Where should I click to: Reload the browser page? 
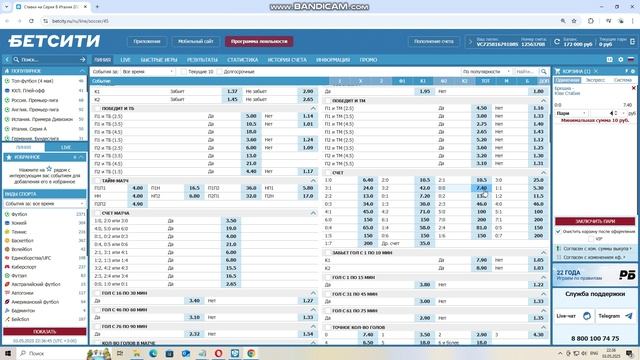(31, 21)
